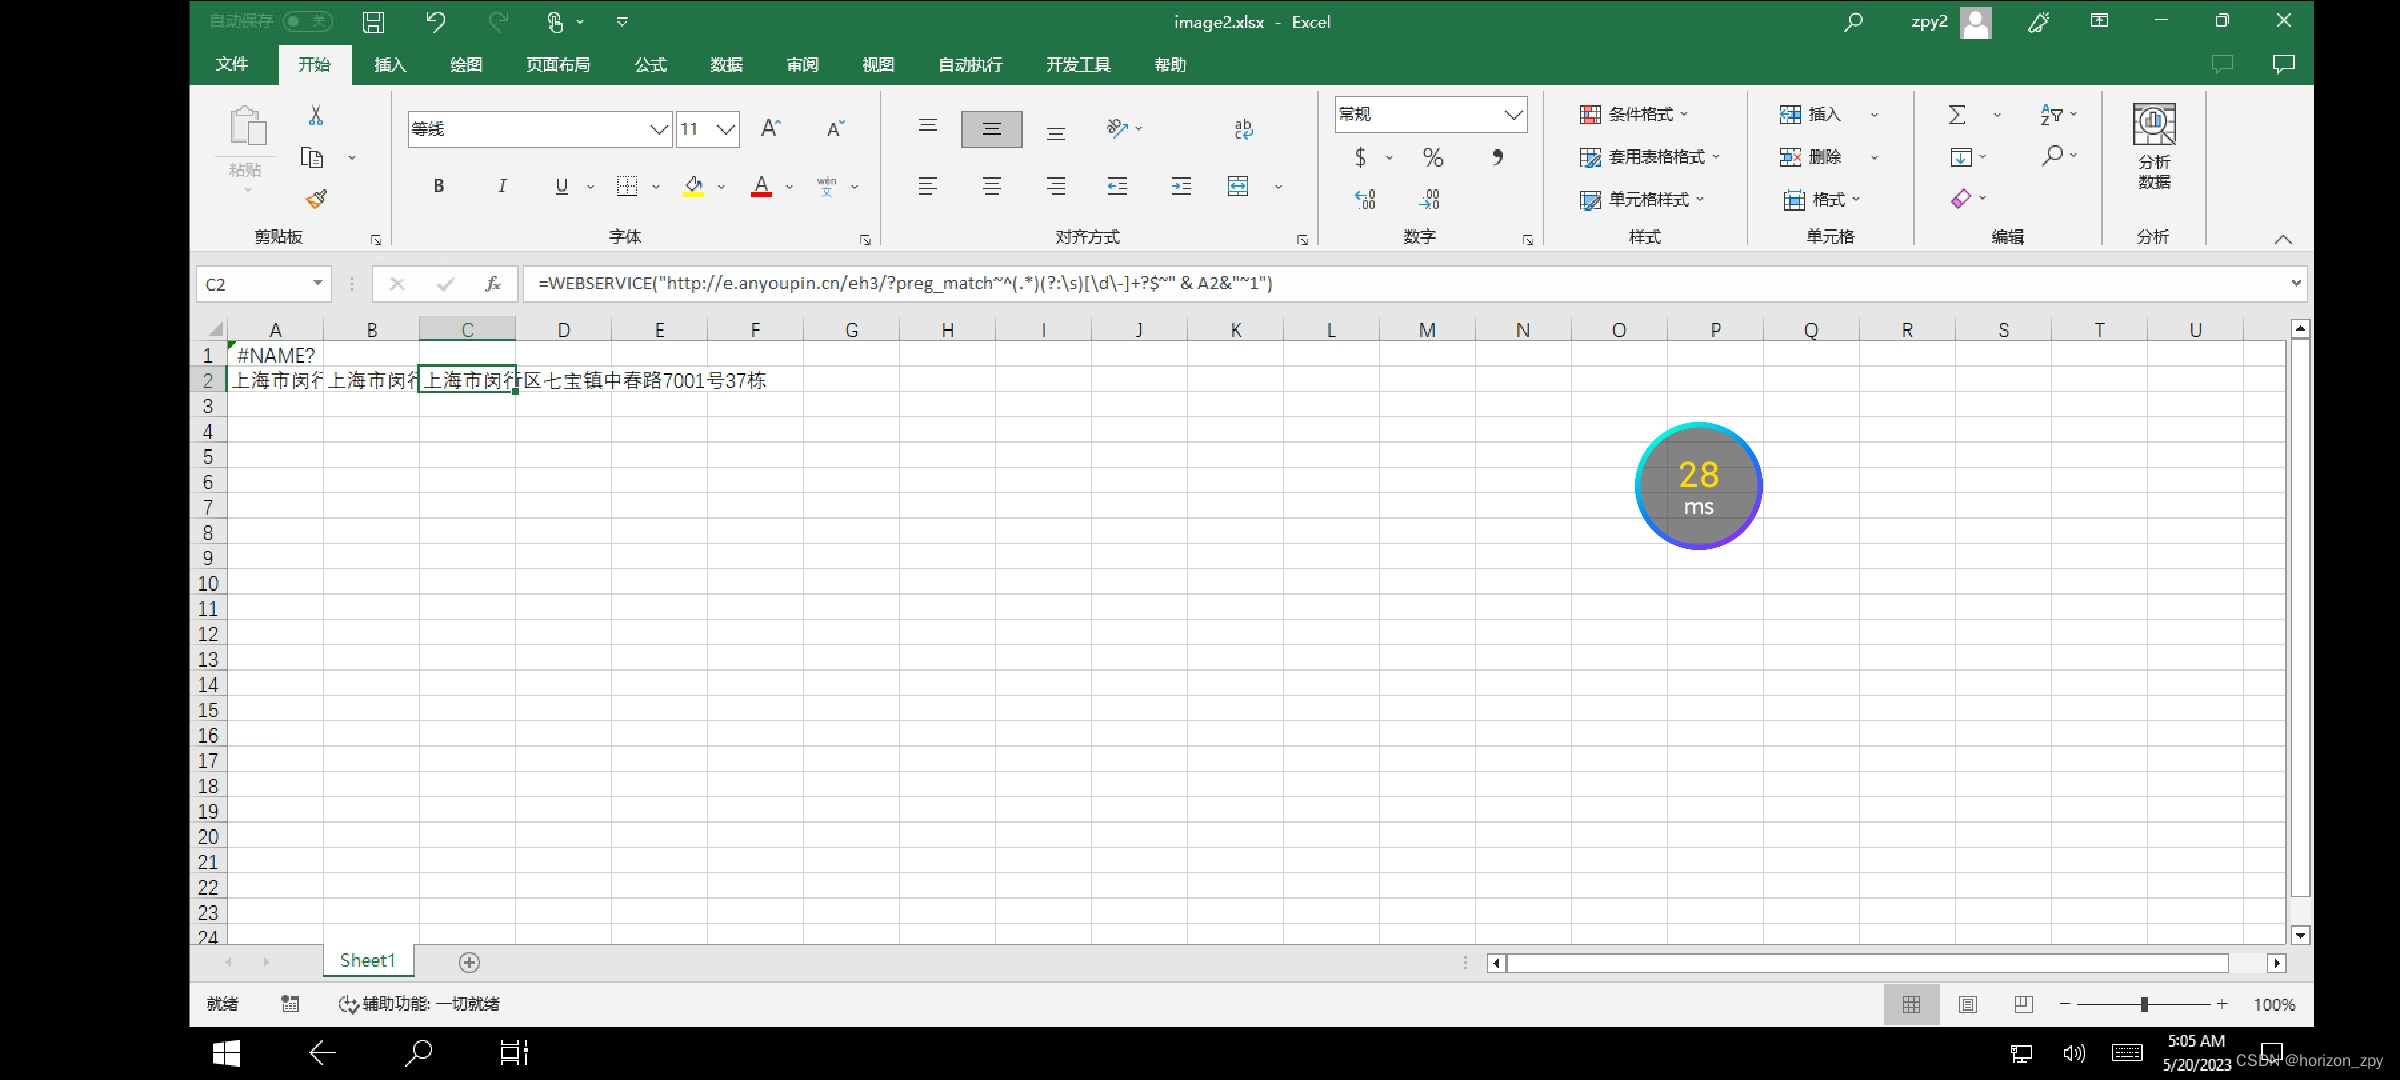The width and height of the screenshot is (2400, 1080).
Task: Click the zoom out minus button
Action: (x=2065, y=1004)
